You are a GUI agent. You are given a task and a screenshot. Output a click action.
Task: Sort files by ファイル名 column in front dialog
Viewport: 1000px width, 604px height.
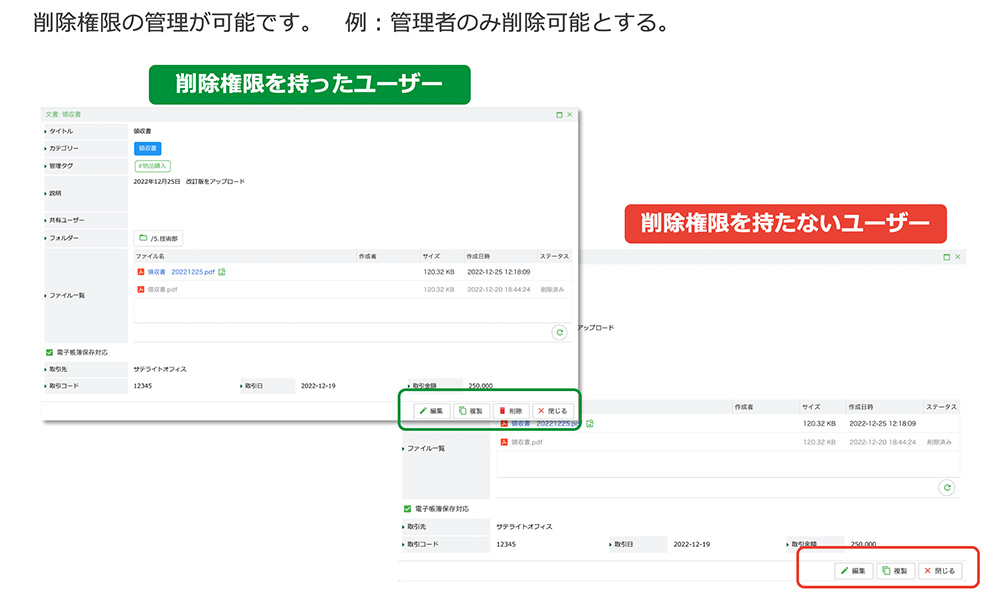(151, 257)
